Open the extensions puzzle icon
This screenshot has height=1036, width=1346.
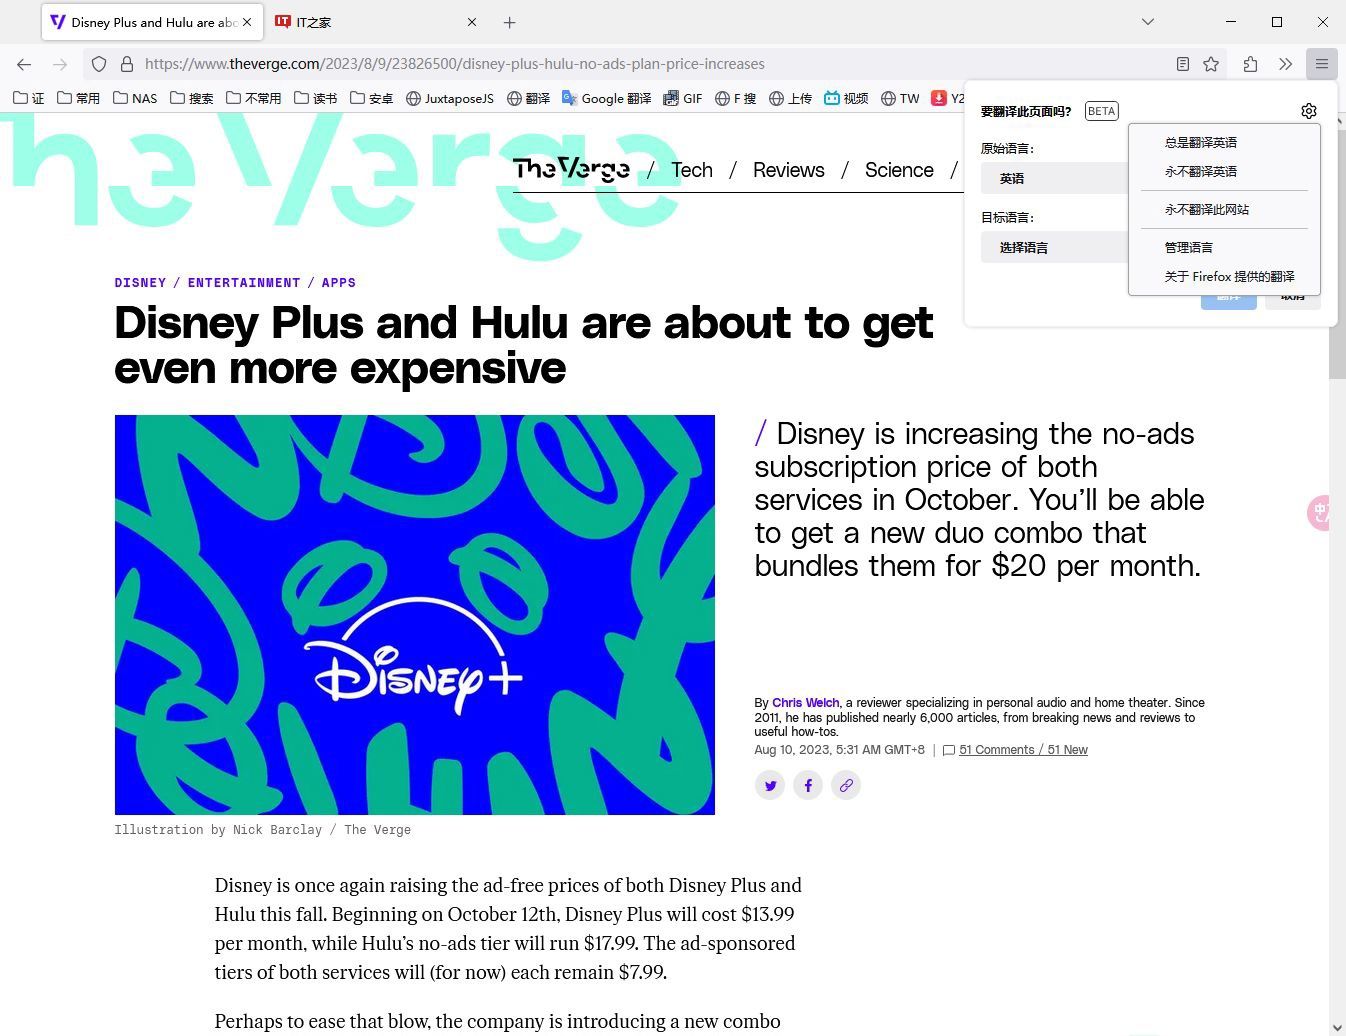pyautogui.click(x=1250, y=64)
